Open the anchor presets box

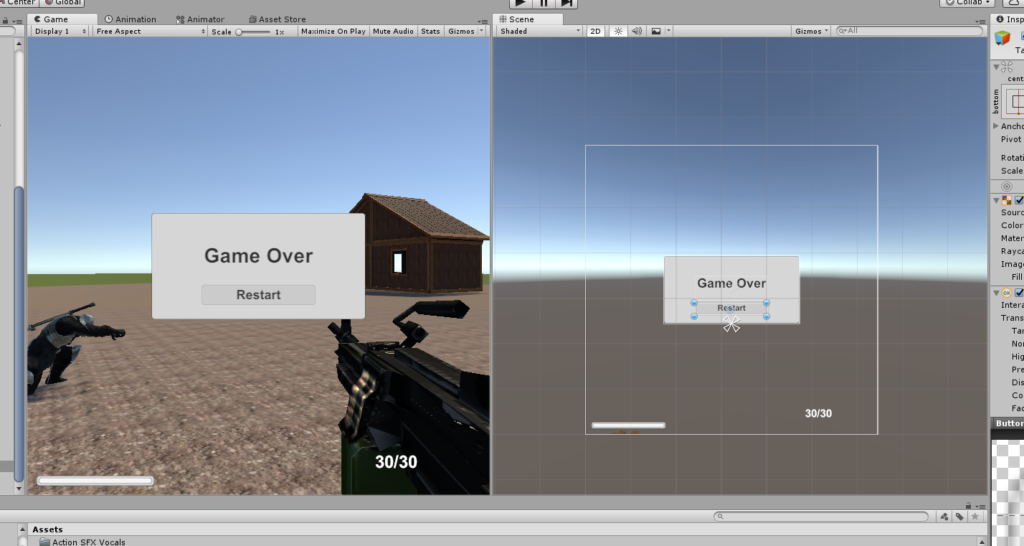(1013, 102)
